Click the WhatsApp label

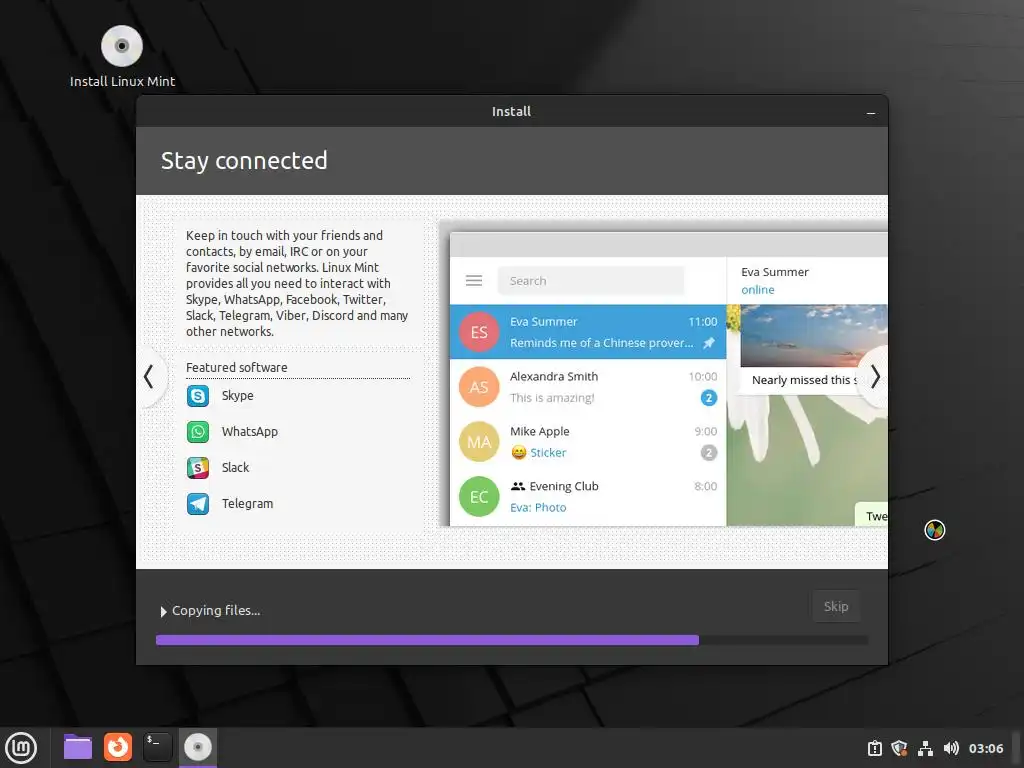coord(249,432)
